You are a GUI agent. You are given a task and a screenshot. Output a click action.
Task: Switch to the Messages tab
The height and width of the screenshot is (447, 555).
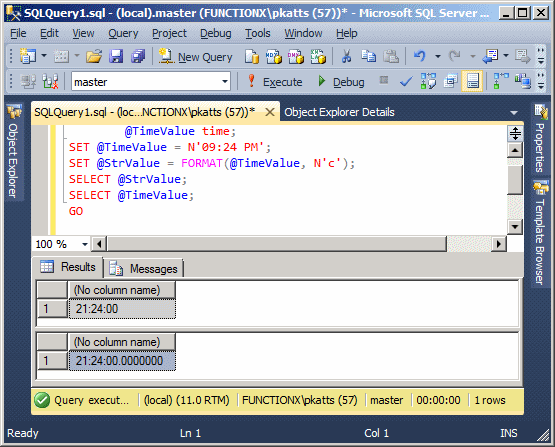coord(144,269)
